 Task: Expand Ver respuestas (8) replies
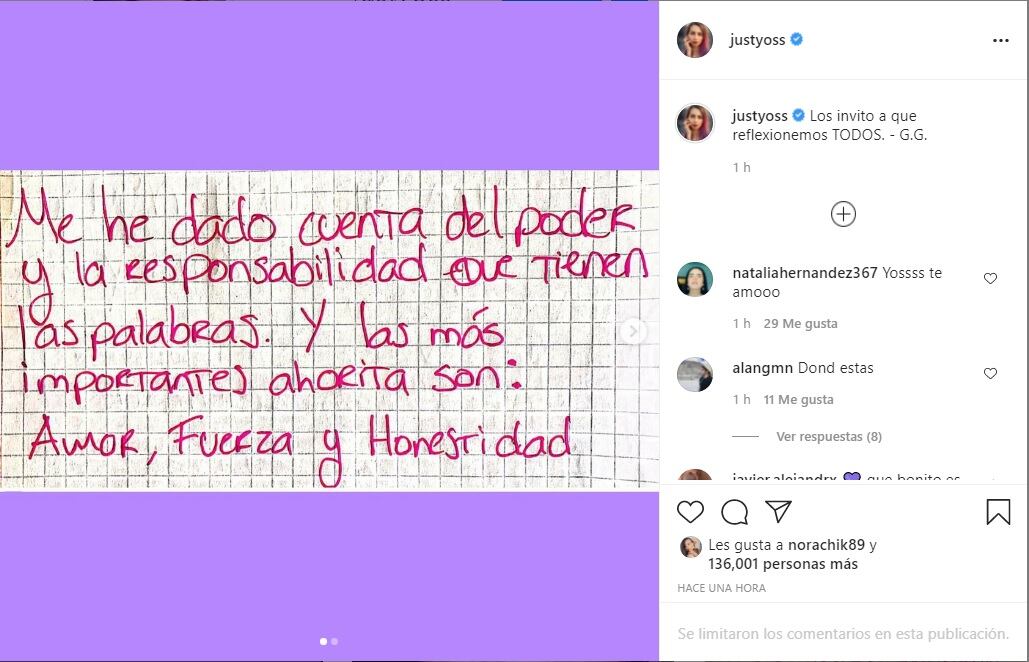(829, 436)
